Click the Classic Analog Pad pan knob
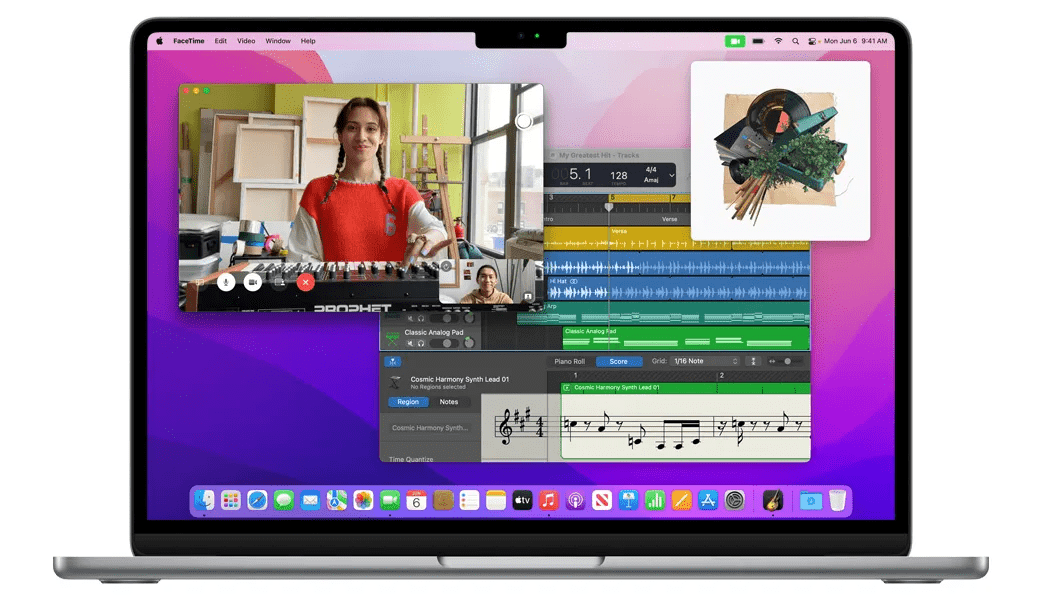The height and width of the screenshot is (603, 1039). [x=469, y=343]
